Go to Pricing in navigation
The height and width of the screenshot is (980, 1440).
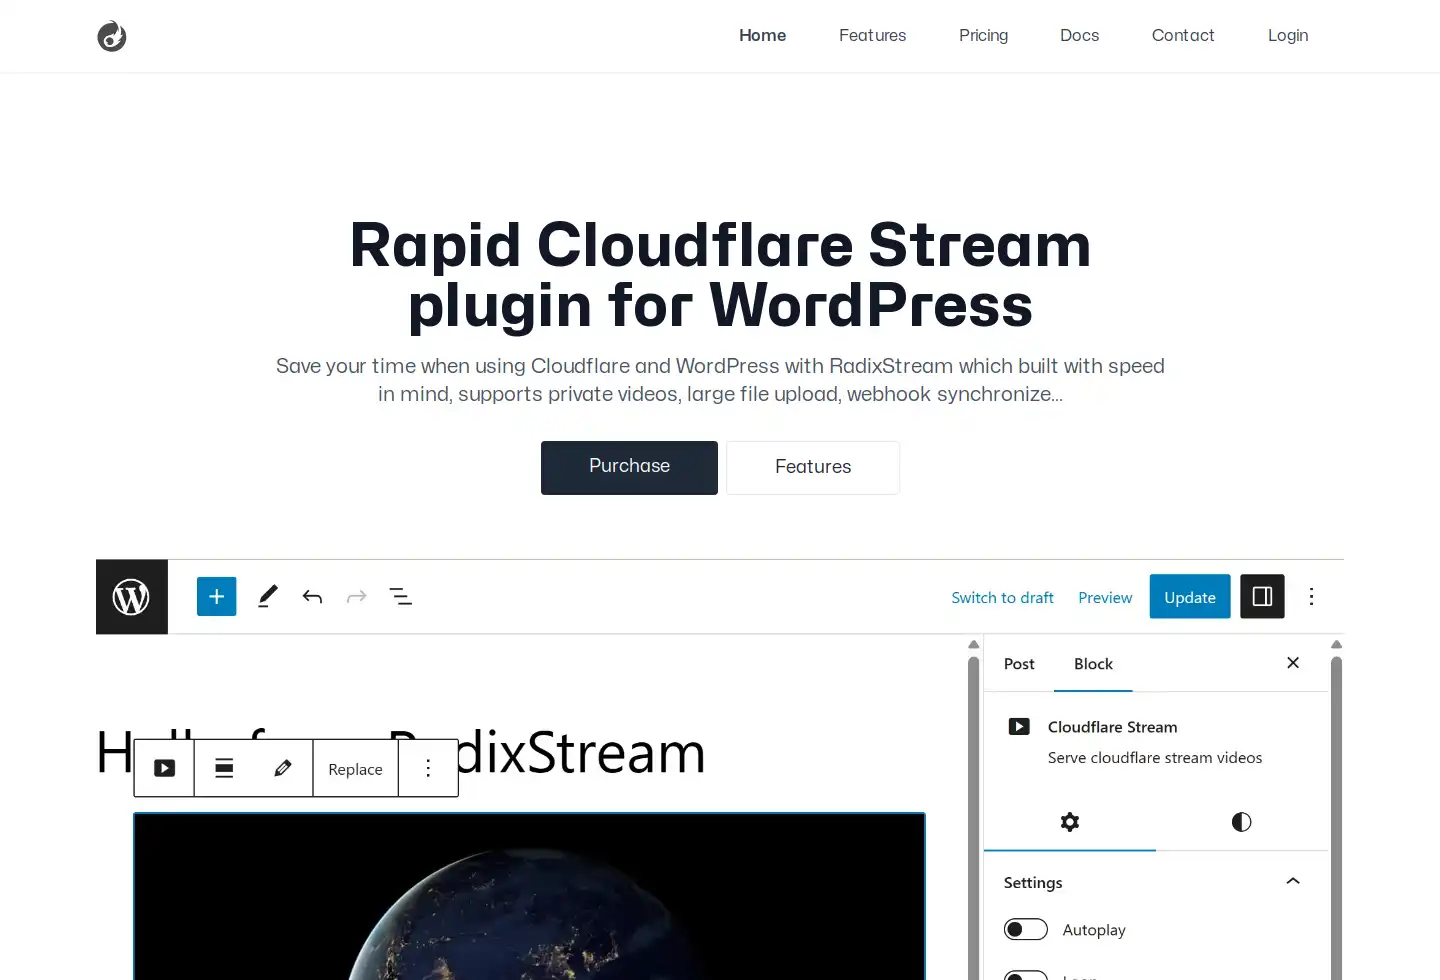click(983, 35)
